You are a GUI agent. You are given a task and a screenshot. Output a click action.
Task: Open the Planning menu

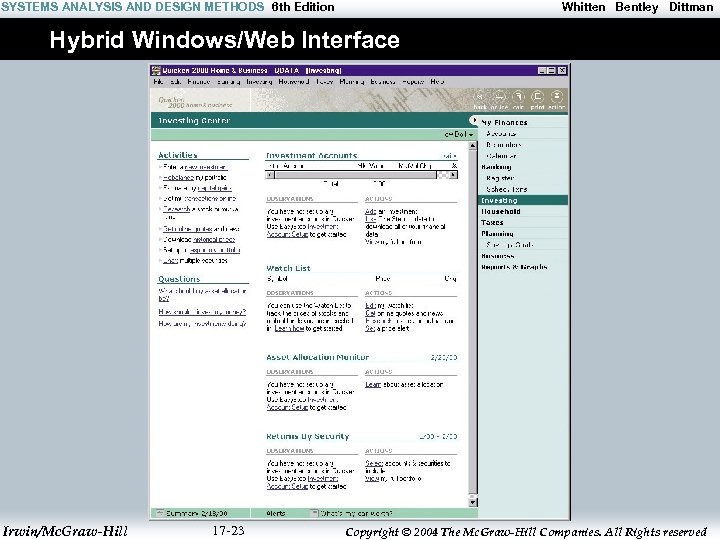point(352,82)
